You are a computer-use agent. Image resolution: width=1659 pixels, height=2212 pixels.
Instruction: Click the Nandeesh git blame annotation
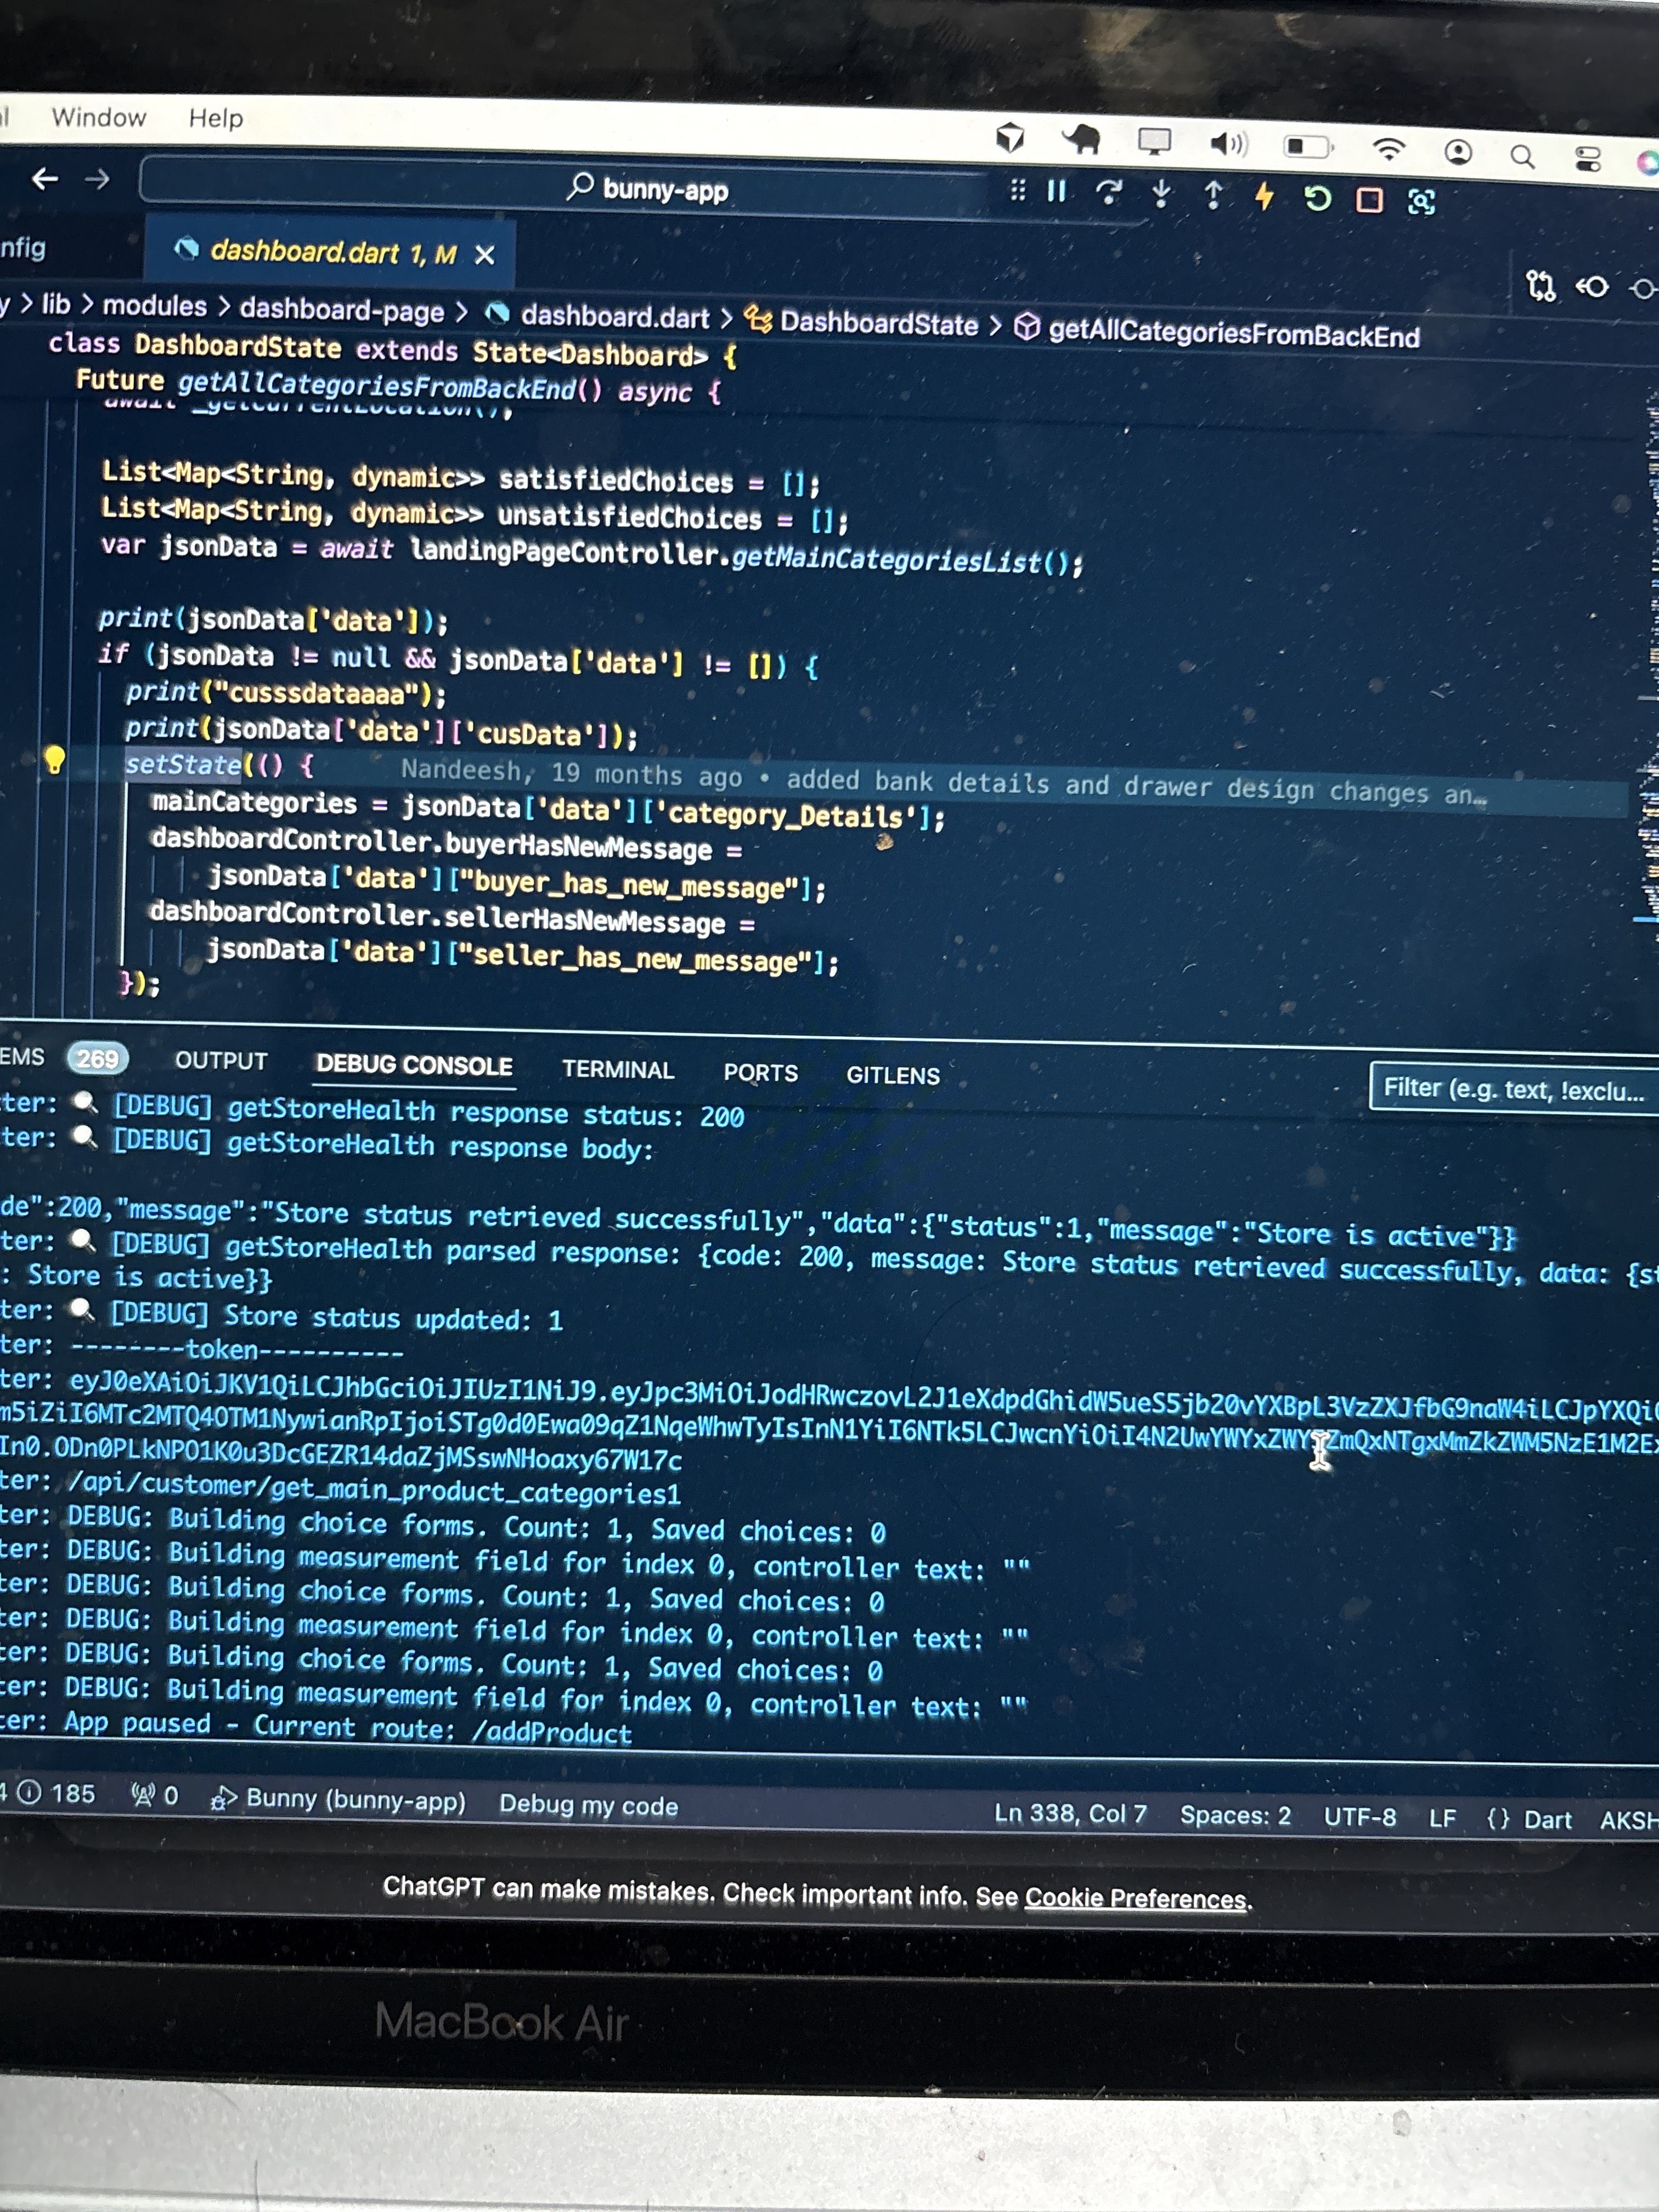942,783
